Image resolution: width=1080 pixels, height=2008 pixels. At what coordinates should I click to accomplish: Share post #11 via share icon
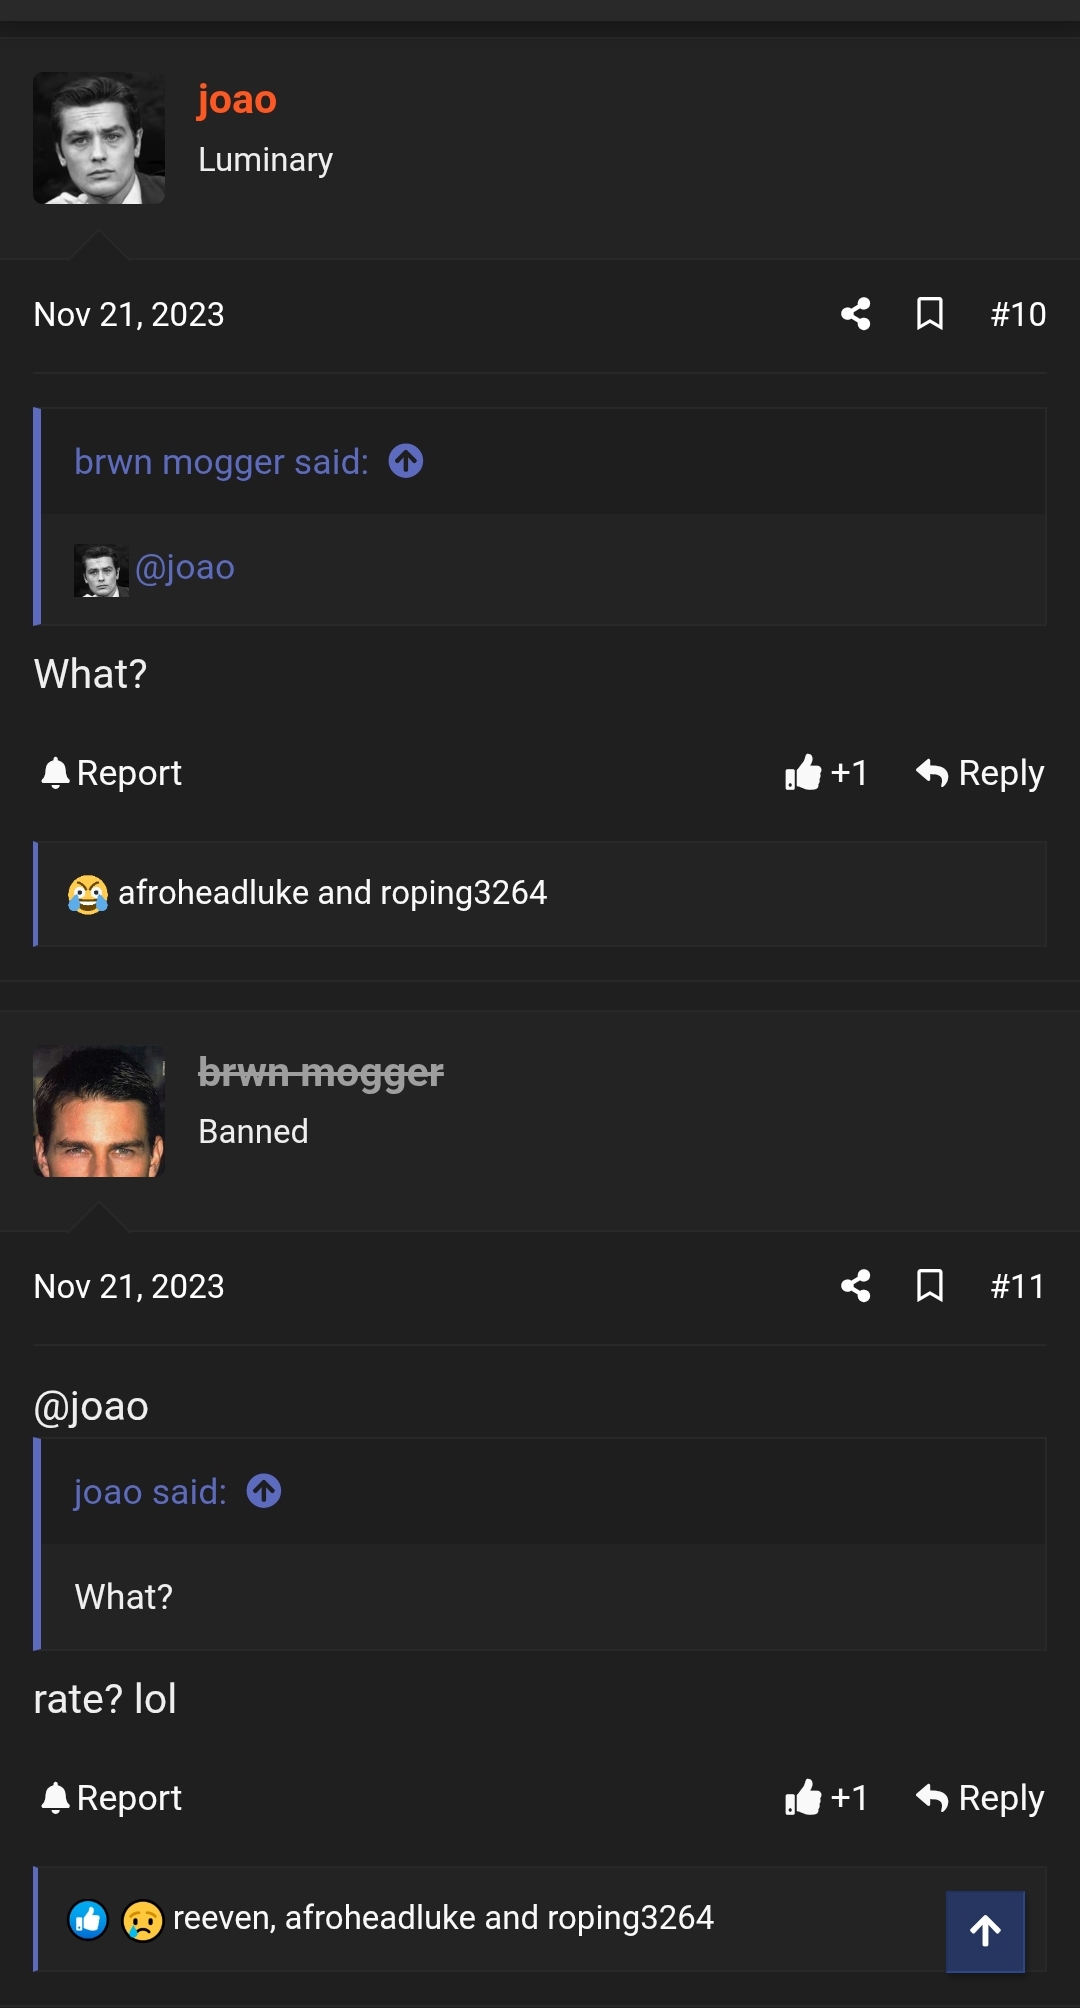click(855, 1286)
